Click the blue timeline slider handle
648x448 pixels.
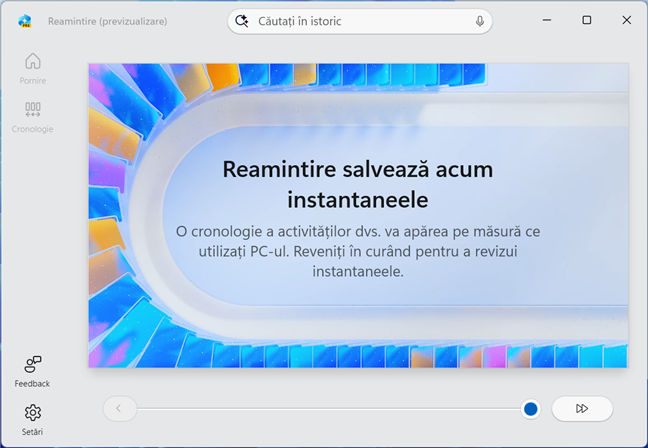click(x=530, y=409)
